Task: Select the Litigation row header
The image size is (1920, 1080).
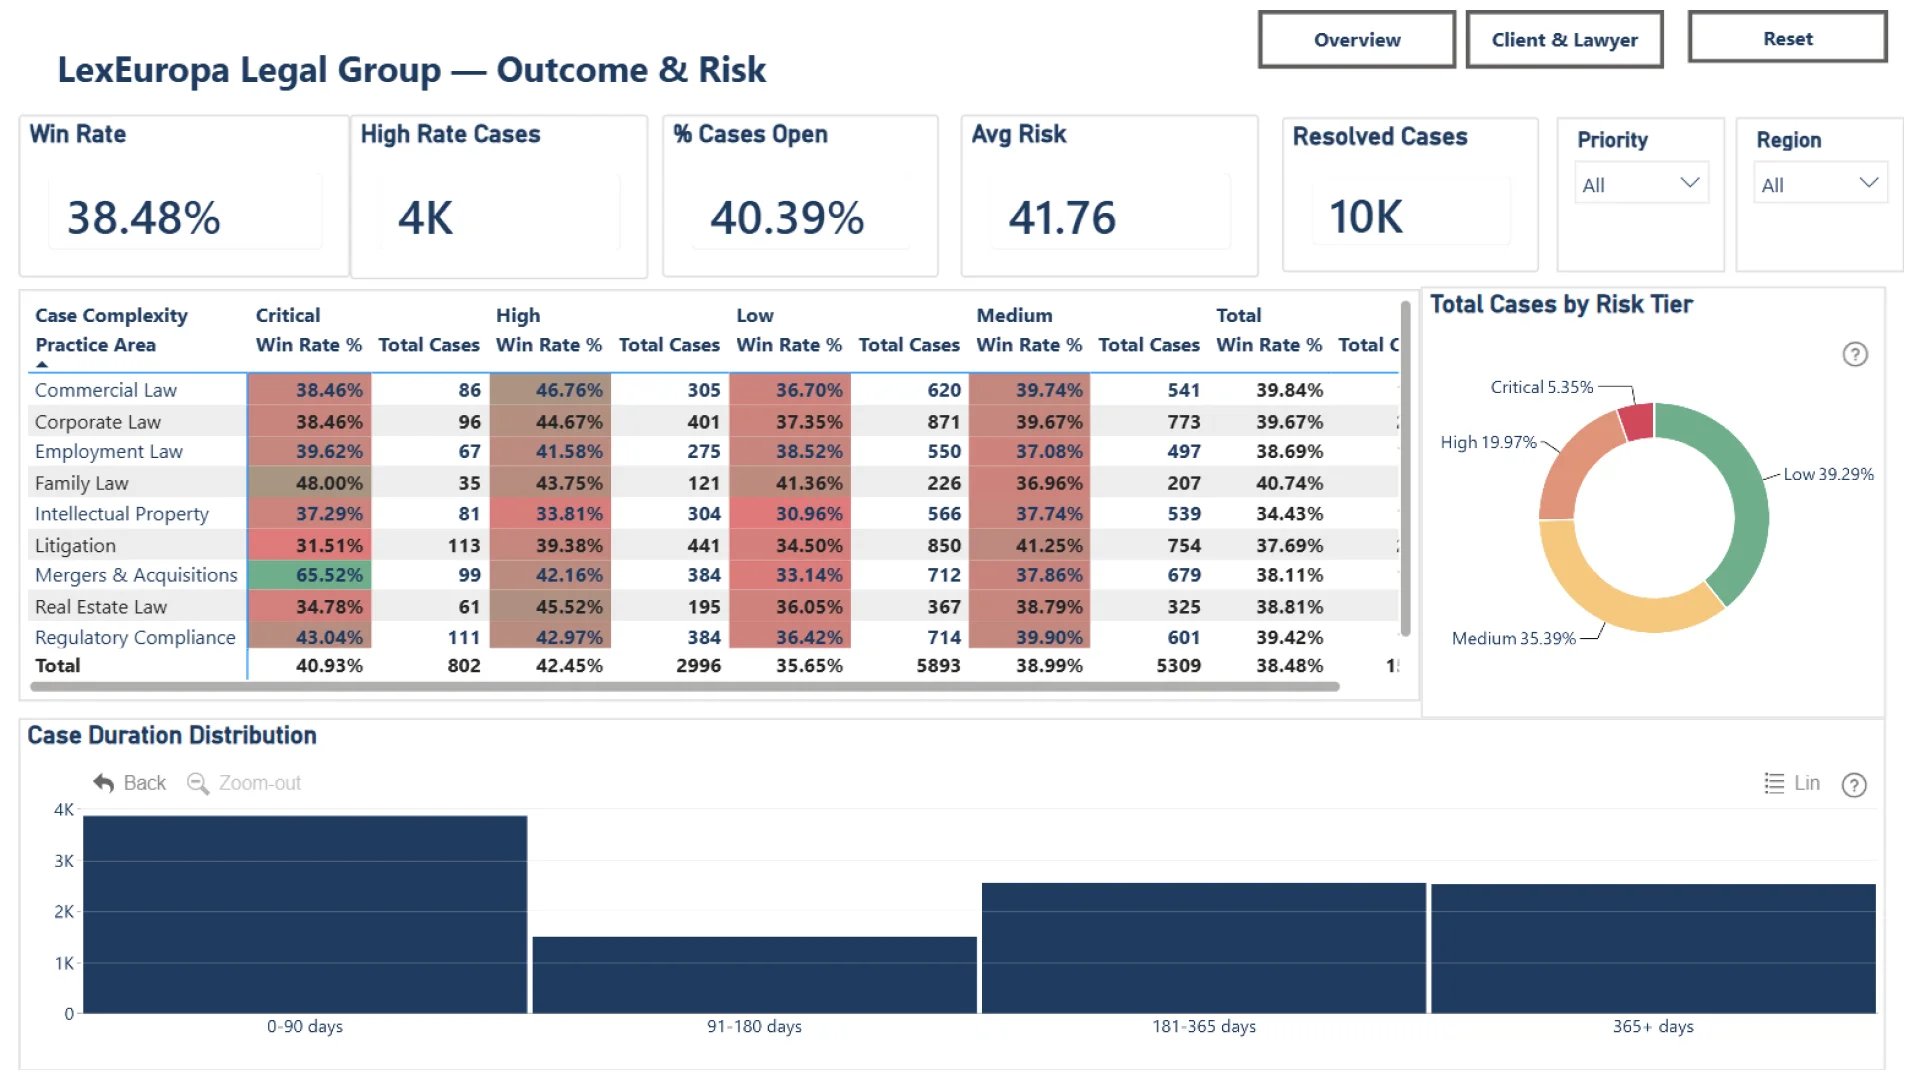Action: (x=76, y=546)
